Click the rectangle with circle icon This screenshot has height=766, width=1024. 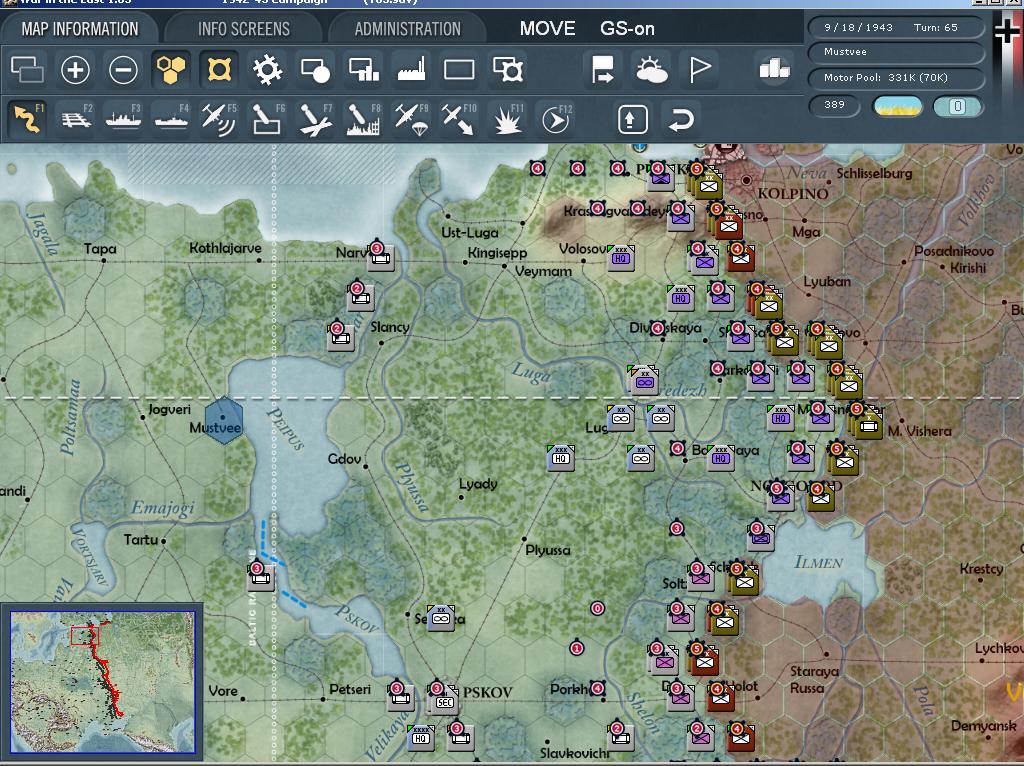pos(315,69)
